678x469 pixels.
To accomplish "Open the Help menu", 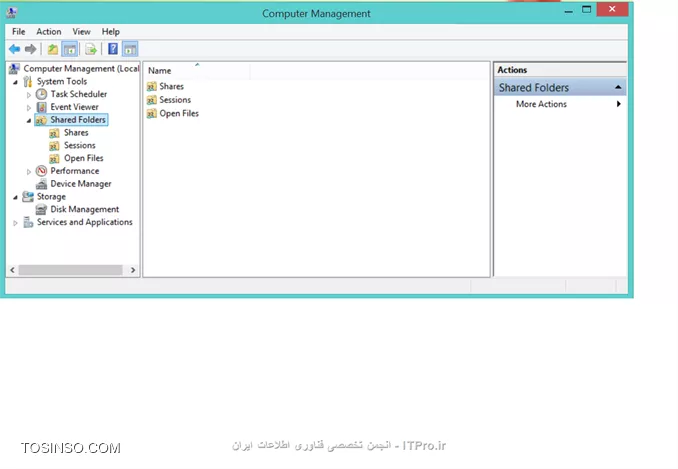I will click(x=111, y=32).
